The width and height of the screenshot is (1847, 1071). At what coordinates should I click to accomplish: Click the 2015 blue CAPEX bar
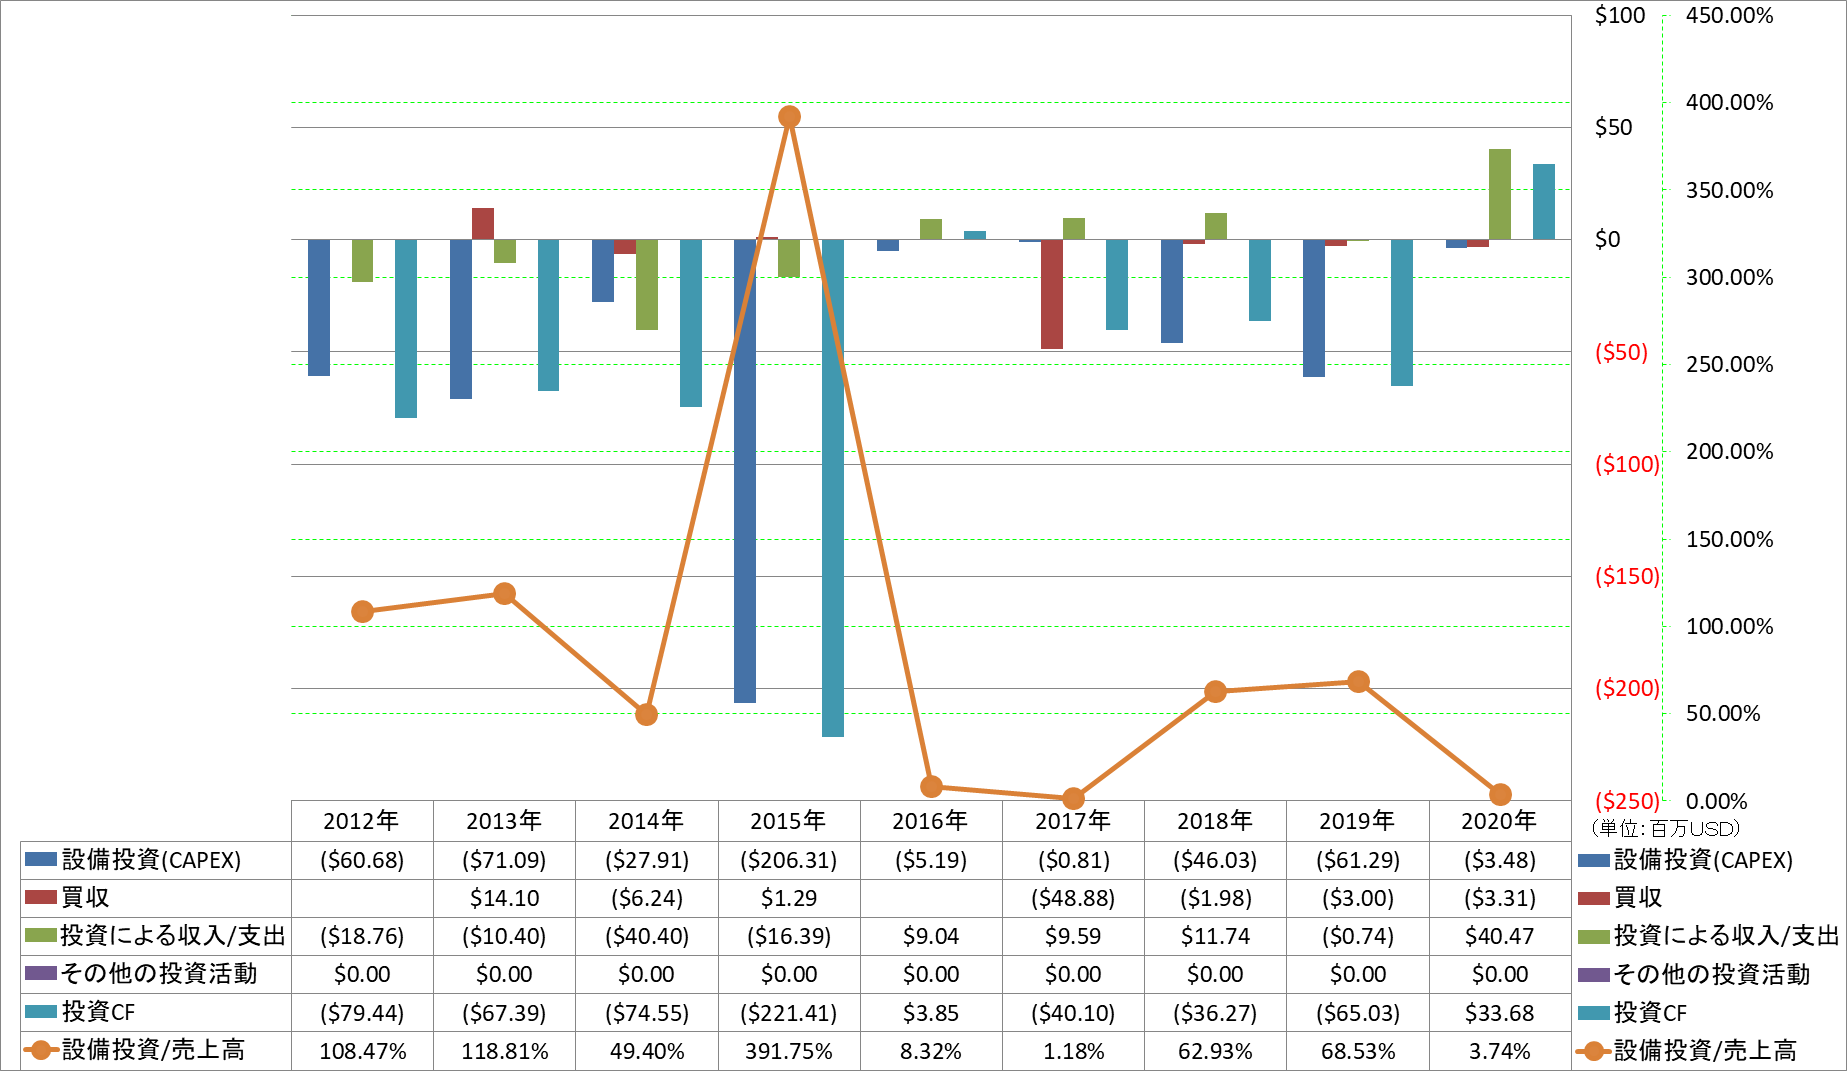[745, 471]
